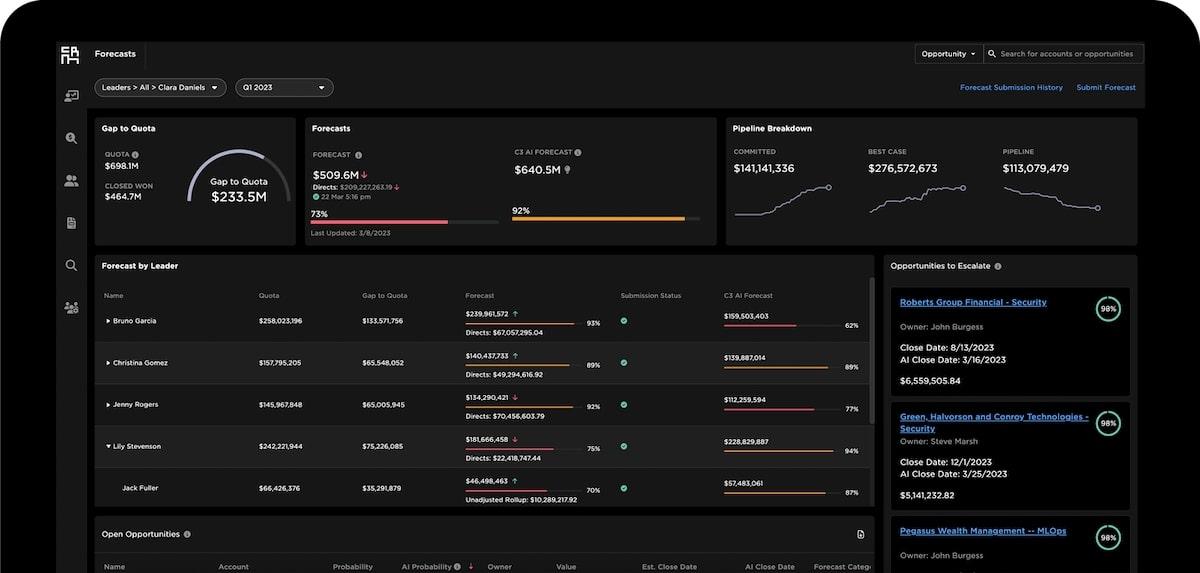
Task: Click Bruno Garcia's submission status checkmark
Action: [x=624, y=321]
